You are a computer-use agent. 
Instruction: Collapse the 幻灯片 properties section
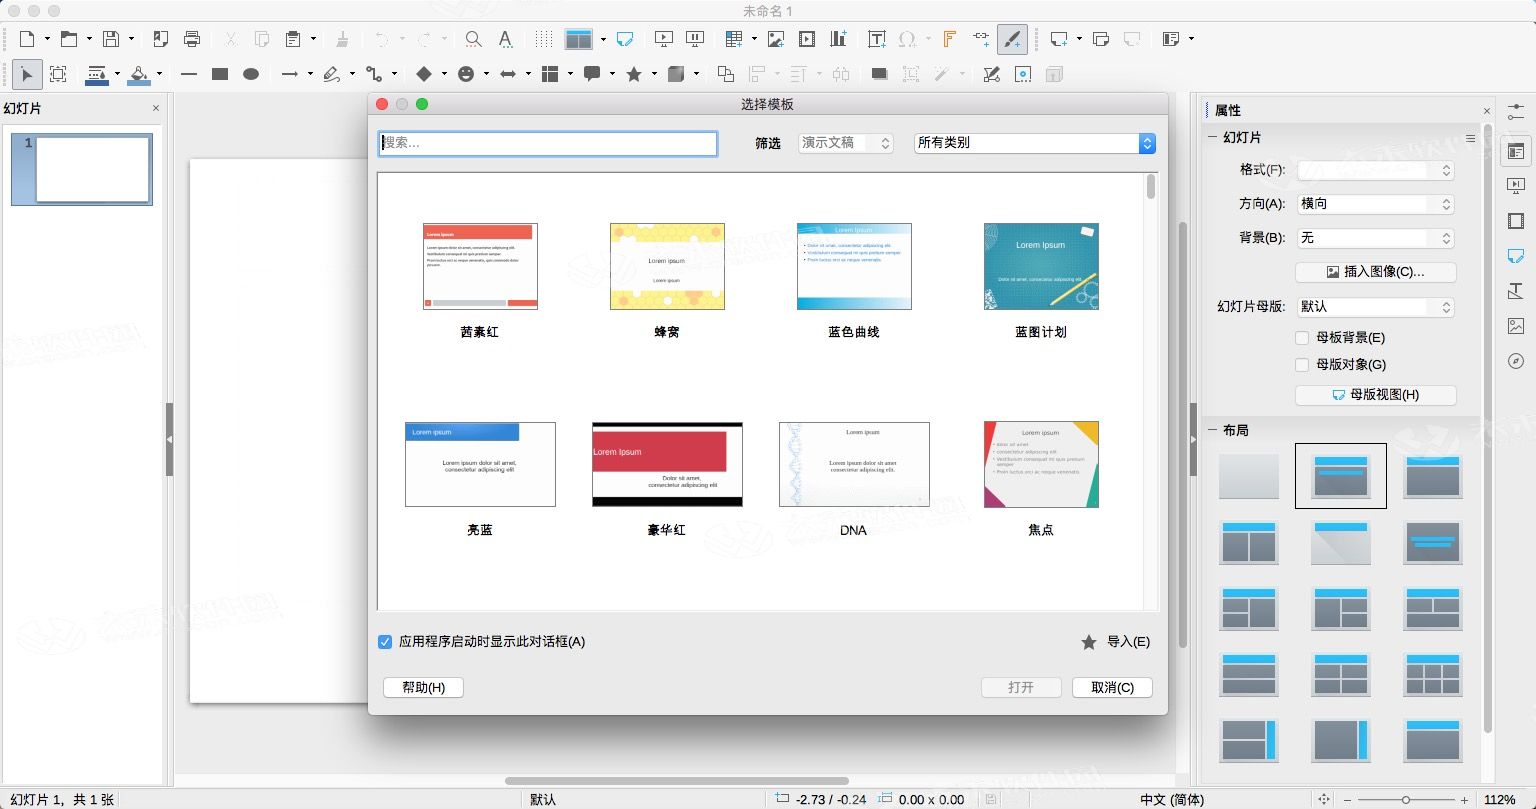pyautogui.click(x=1211, y=137)
